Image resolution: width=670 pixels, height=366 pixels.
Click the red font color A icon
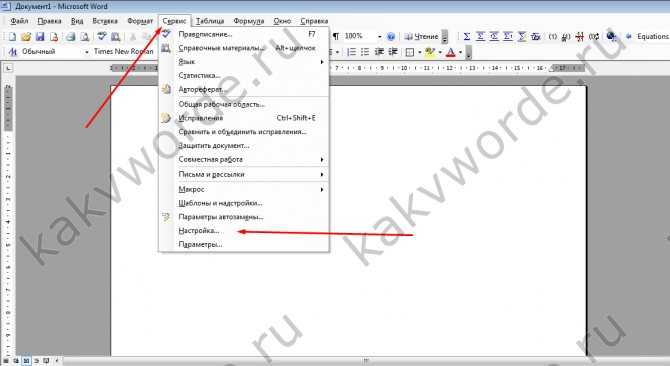tap(450, 52)
